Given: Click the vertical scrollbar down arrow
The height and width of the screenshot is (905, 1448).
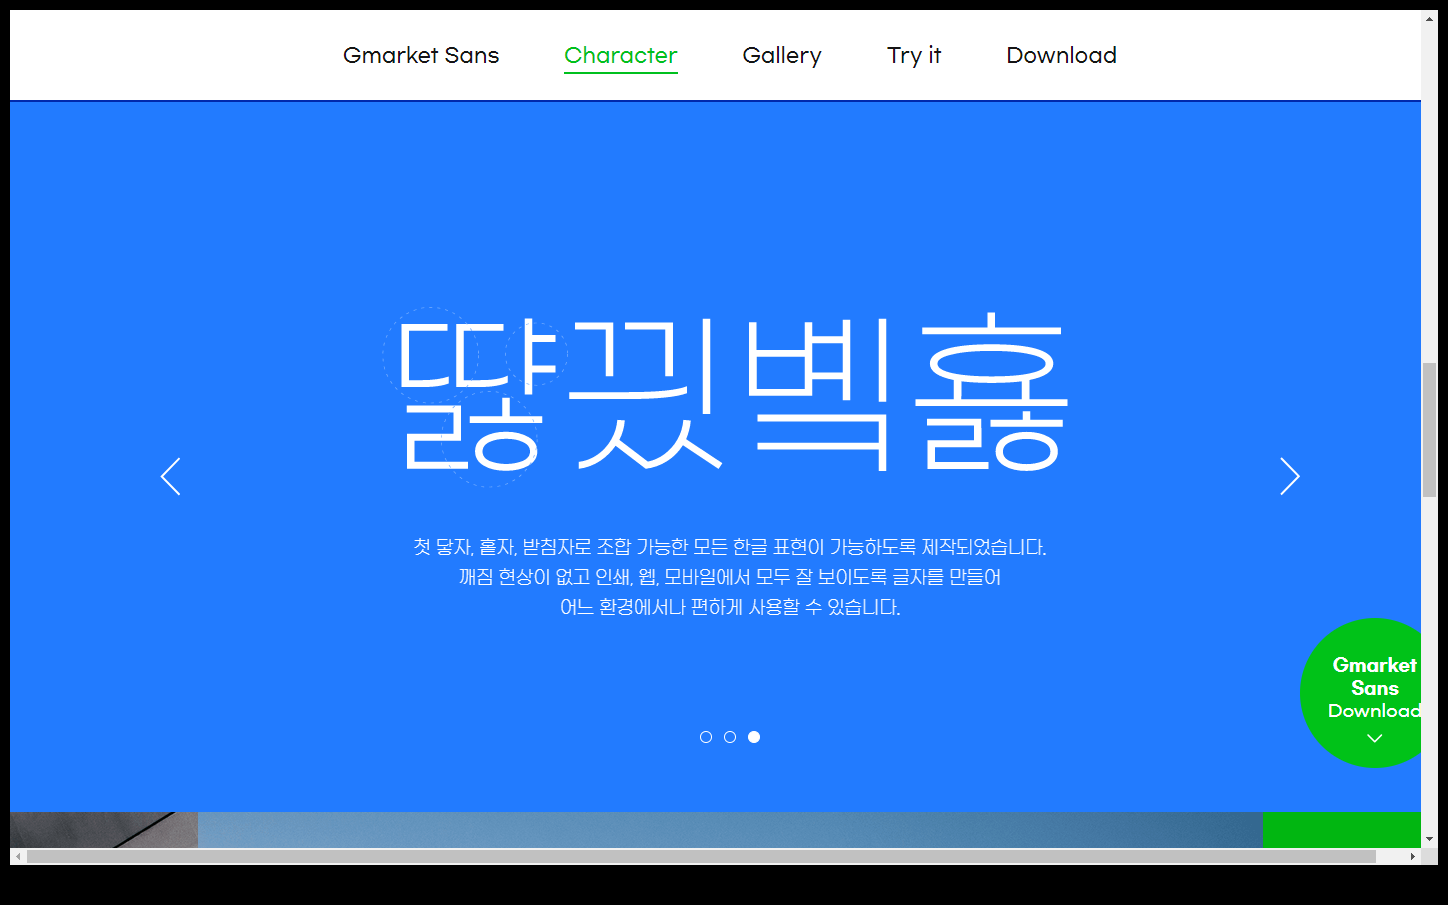Looking at the screenshot, I should [1429, 839].
